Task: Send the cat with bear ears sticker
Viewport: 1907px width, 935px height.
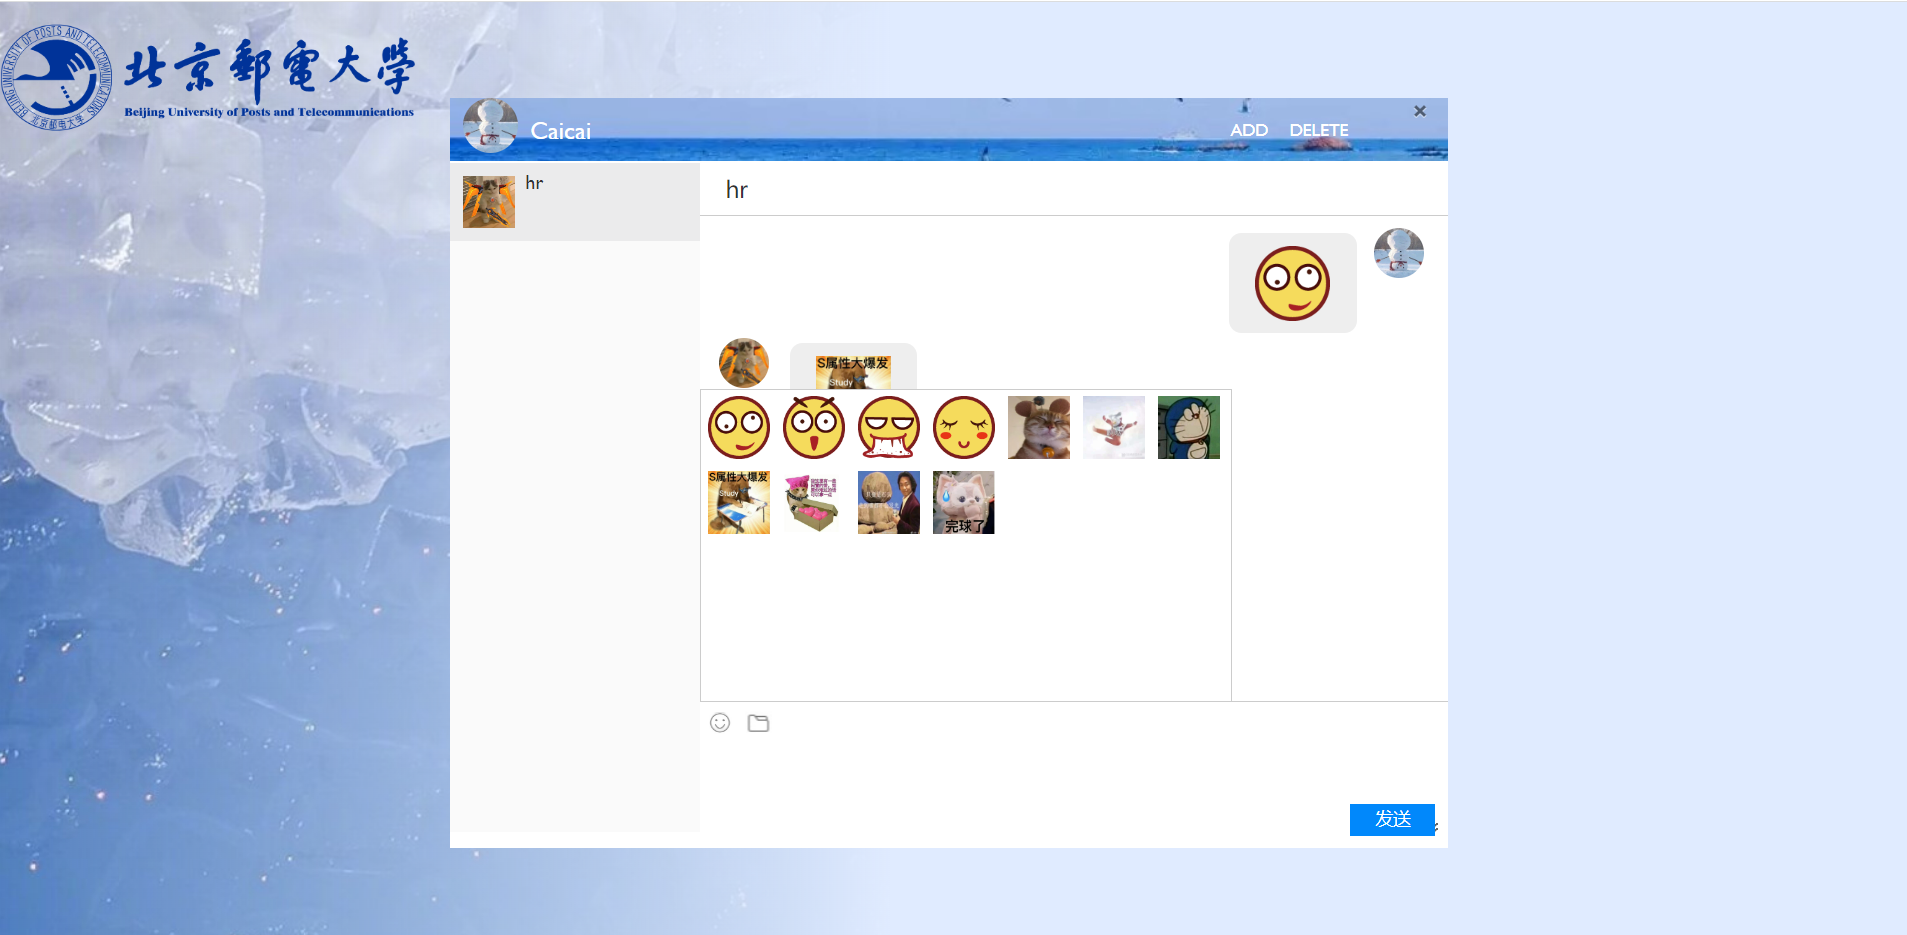Action: coord(1039,428)
